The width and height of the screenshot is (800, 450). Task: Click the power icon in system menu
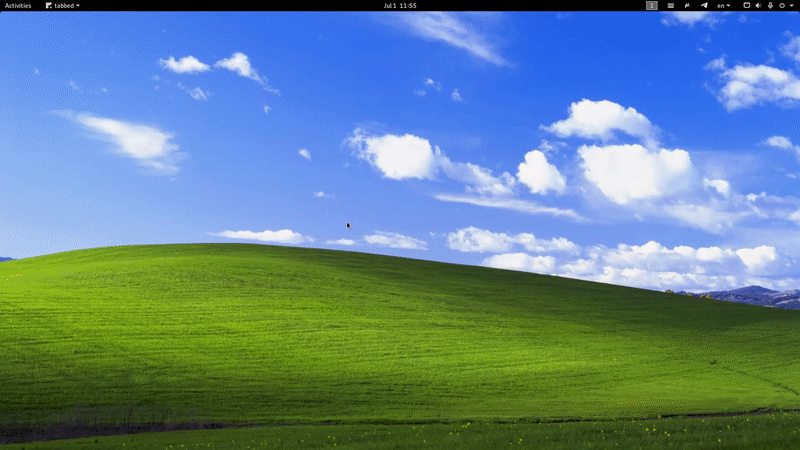coord(782,6)
